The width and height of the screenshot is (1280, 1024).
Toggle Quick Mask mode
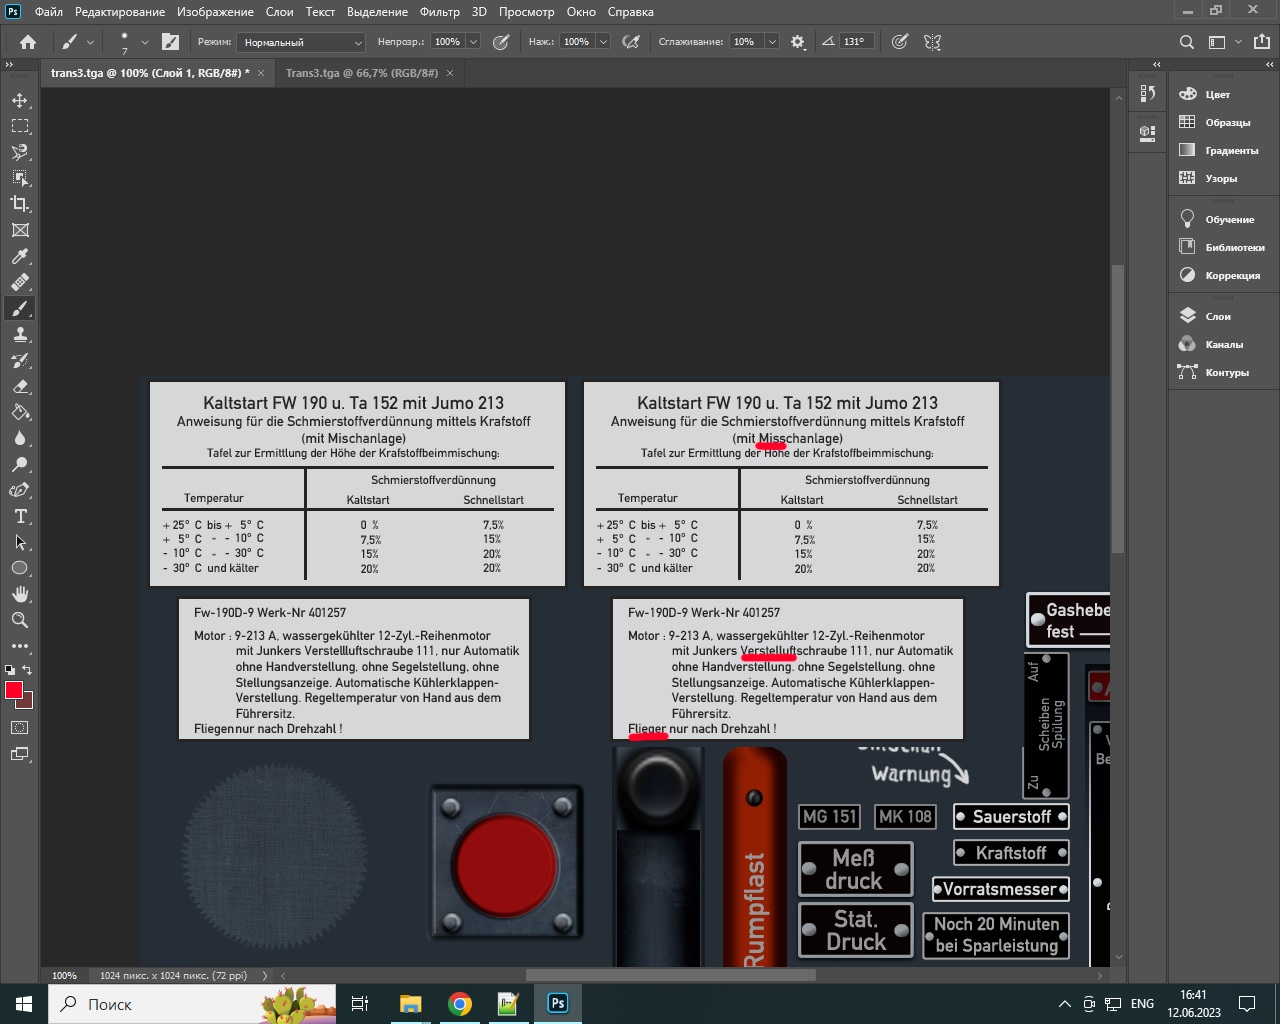[20, 728]
